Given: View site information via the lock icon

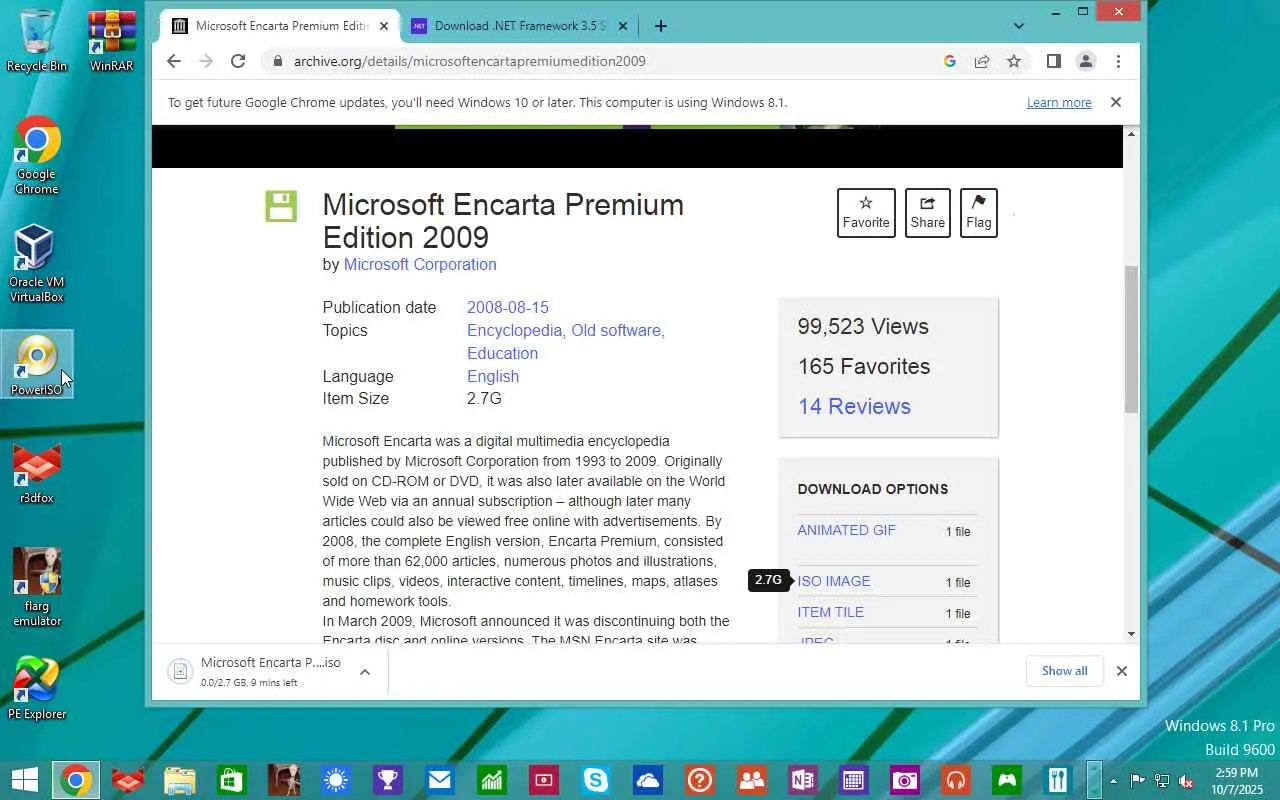Looking at the screenshot, I should click(276, 61).
